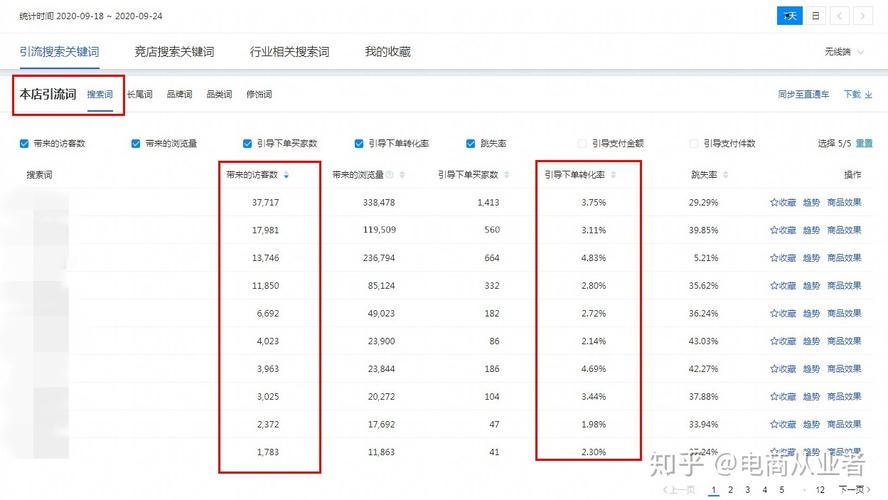888x500 pixels.
Task: Open 商品效果 for the 37,717 visitors row
Action: point(844,202)
